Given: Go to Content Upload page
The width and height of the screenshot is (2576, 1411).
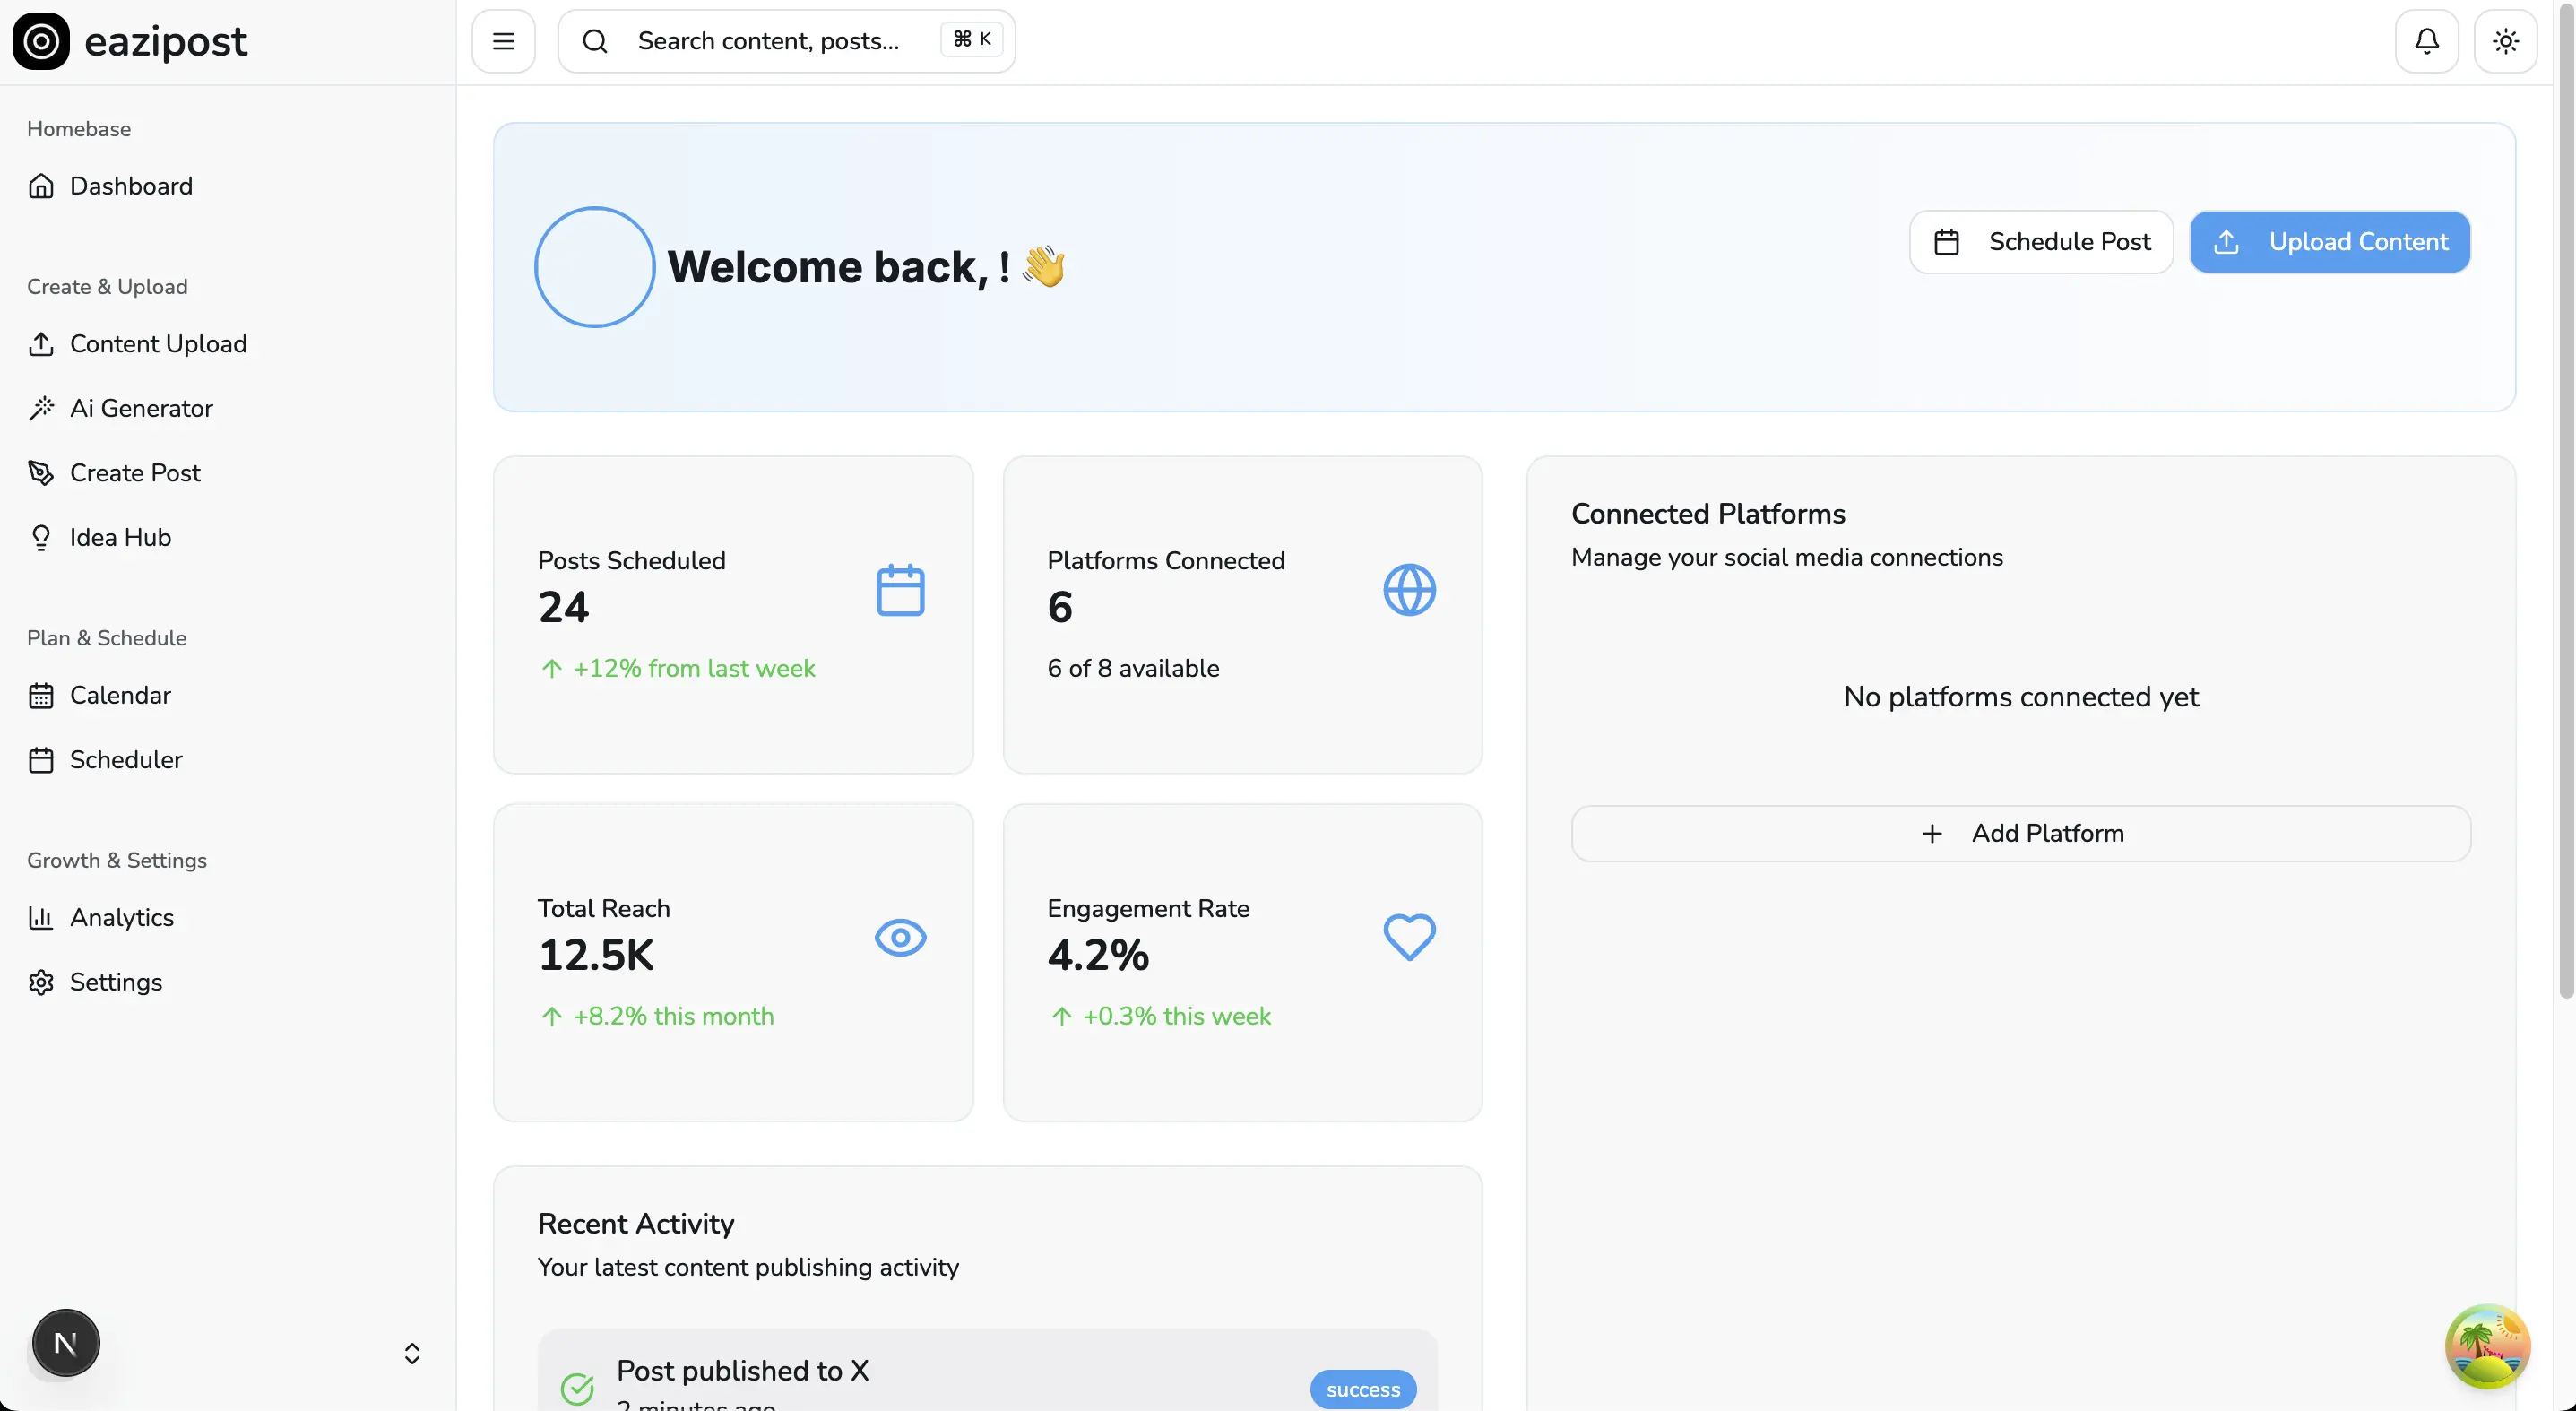Looking at the screenshot, I should (228, 344).
